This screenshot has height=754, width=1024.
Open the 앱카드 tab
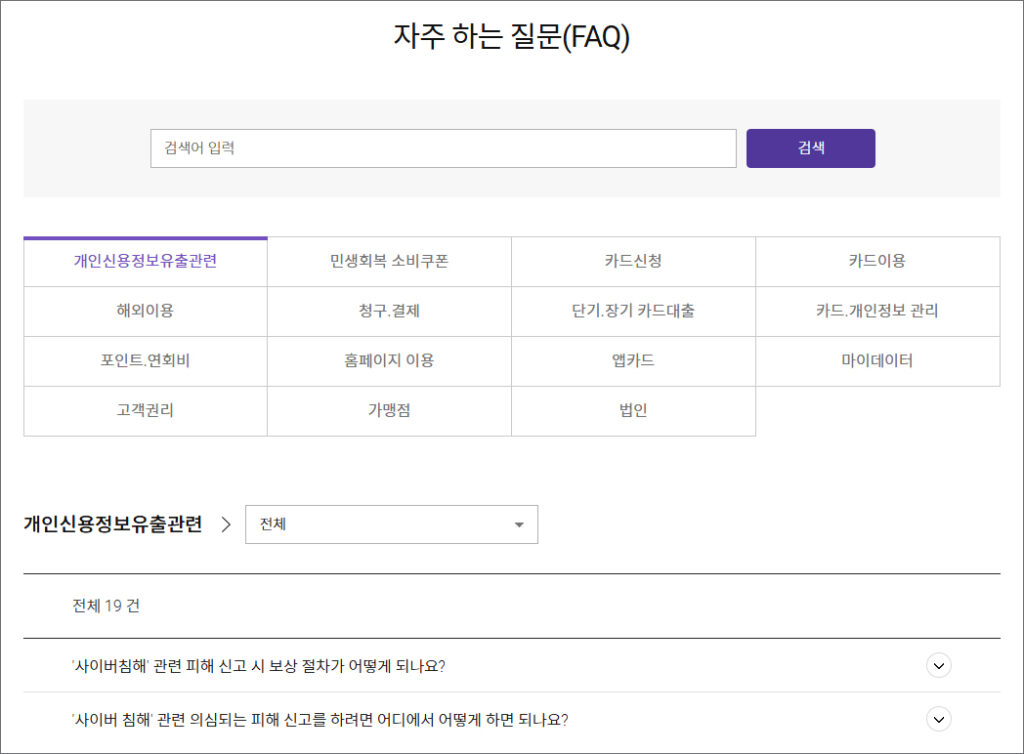(633, 361)
